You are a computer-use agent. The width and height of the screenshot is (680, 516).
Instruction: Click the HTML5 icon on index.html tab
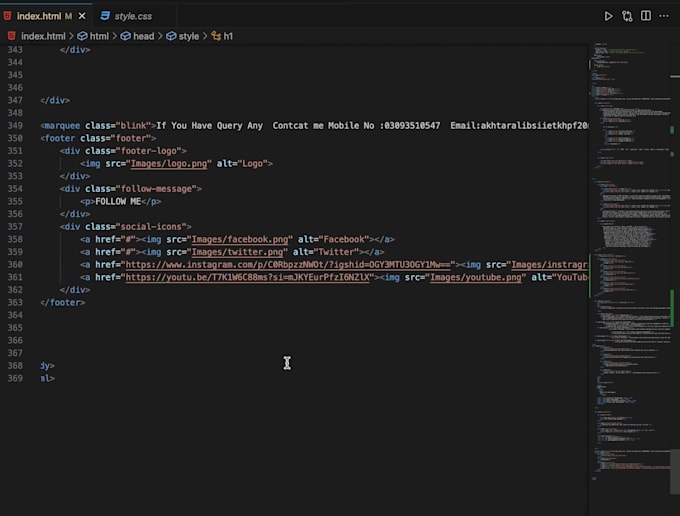7,16
